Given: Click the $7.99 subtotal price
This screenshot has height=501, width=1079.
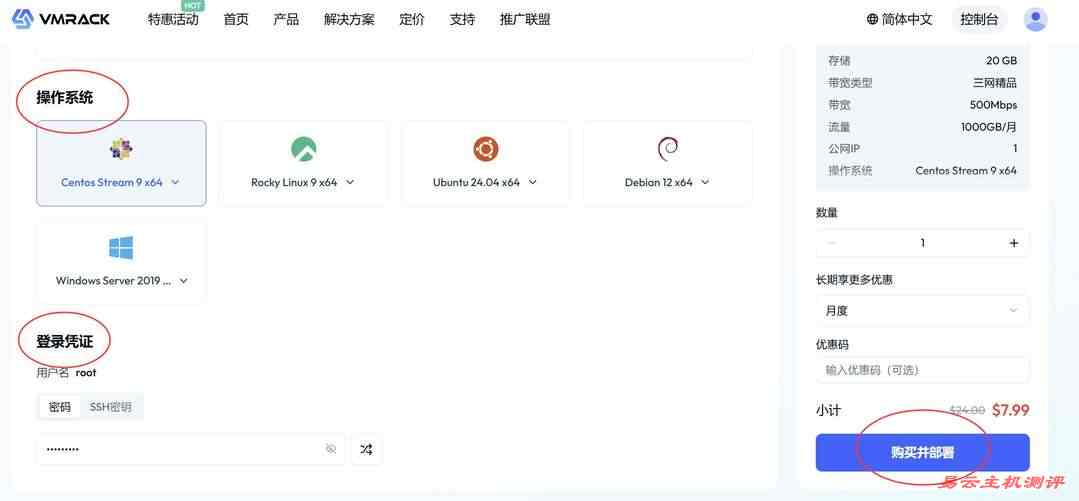Looking at the screenshot, I should (x=1010, y=410).
